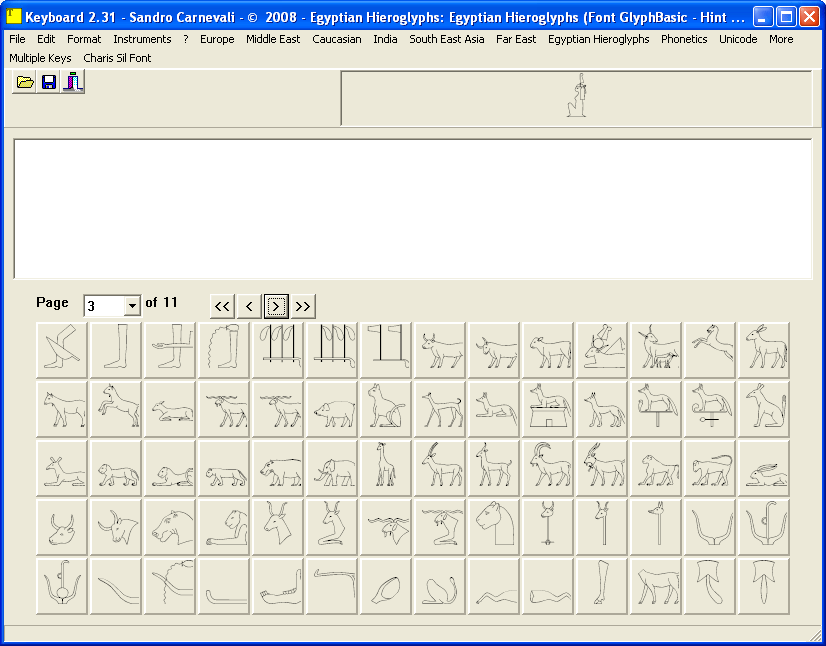Insert the leg with pouring water hieroglyph
The image size is (826, 646).
tap(224, 350)
